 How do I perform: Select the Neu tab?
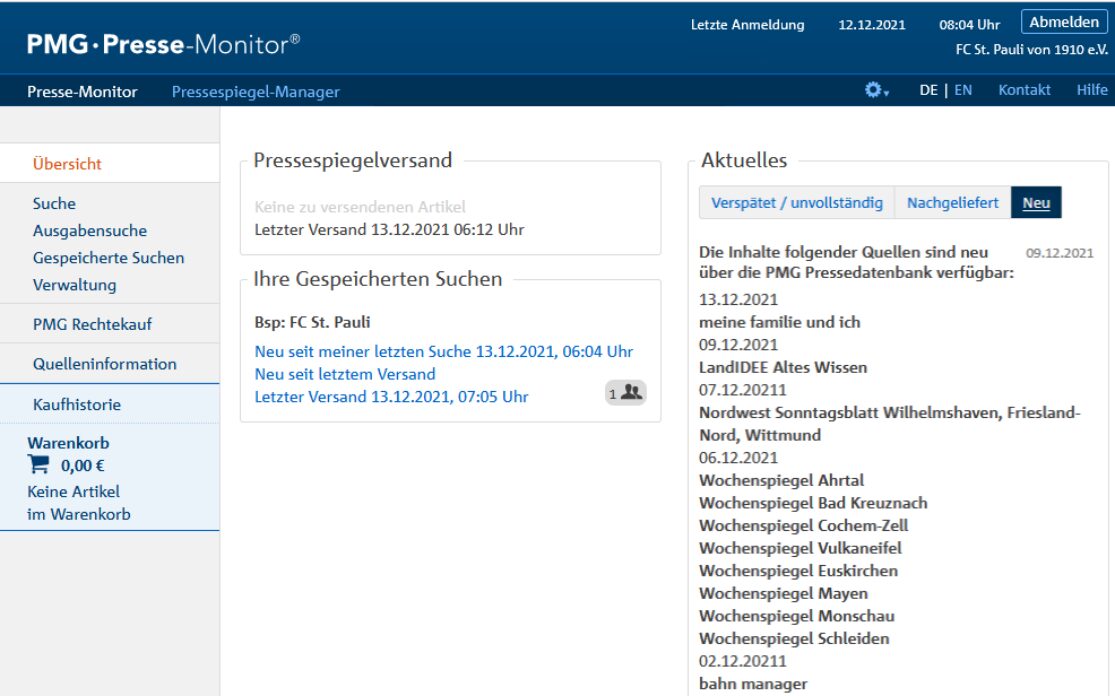pyautogui.click(x=1036, y=203)
